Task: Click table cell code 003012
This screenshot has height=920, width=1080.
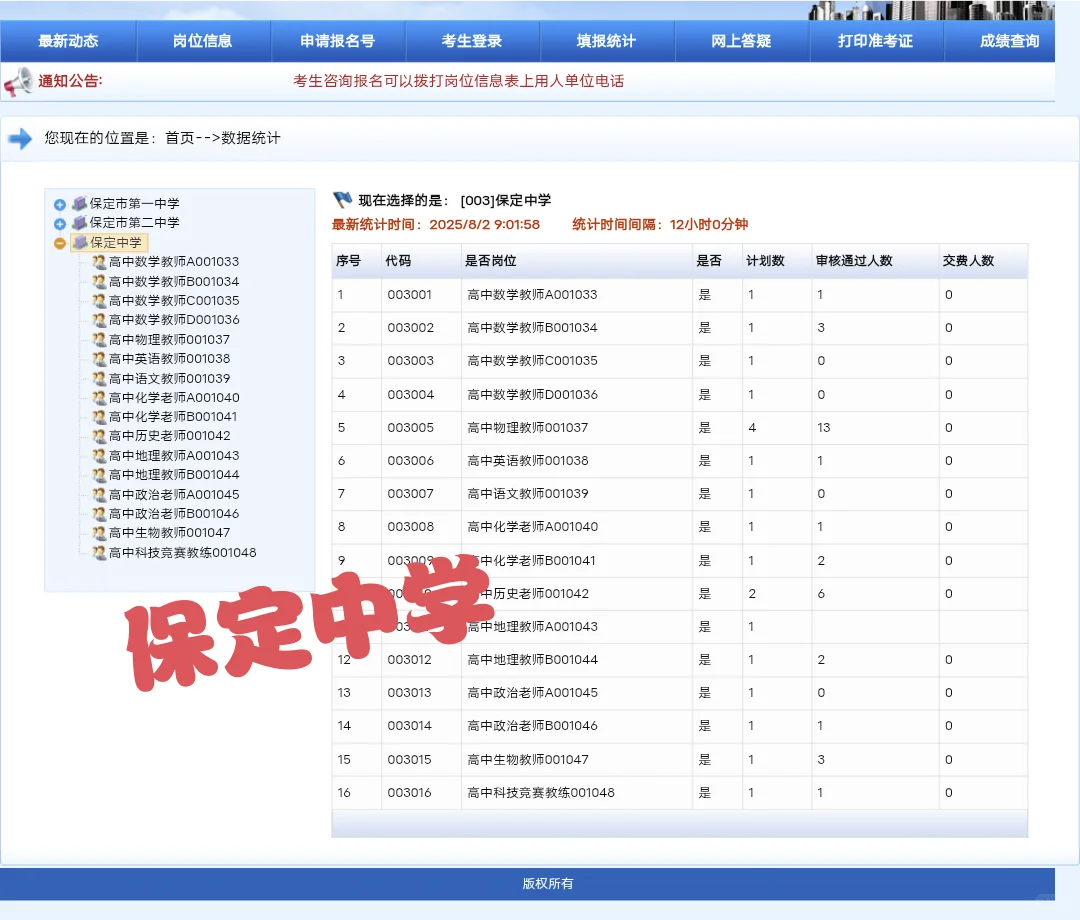Action: [x=410, y=660]
